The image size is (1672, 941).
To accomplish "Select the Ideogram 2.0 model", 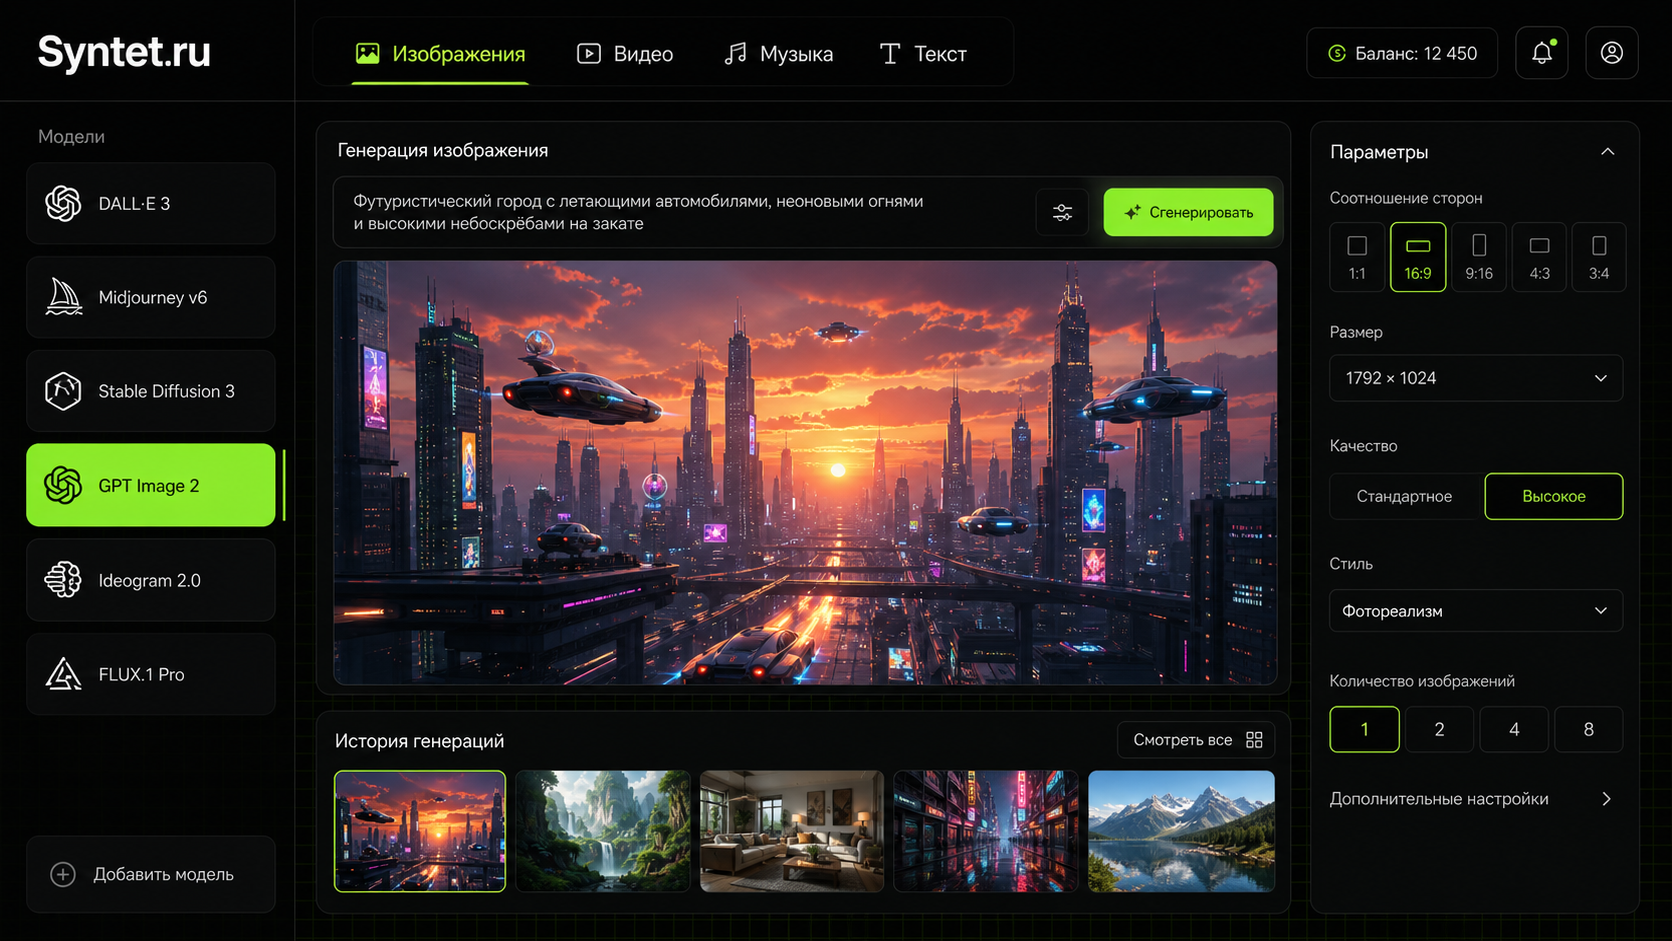I will coord(151,580).
